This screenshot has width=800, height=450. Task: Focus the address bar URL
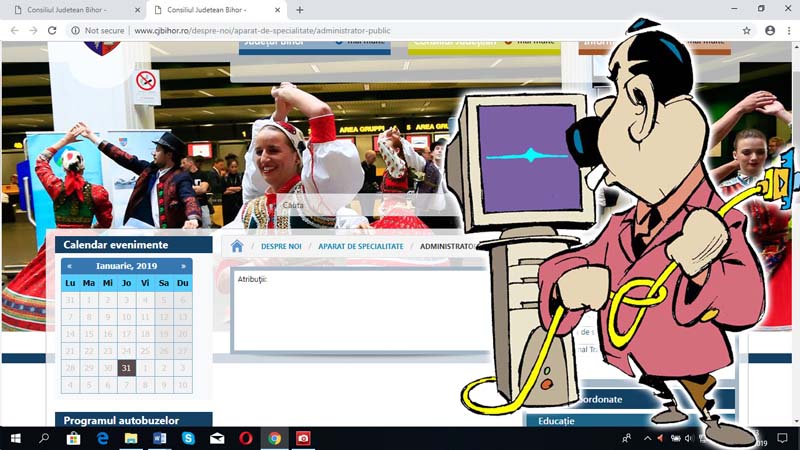tap(262, 31)
